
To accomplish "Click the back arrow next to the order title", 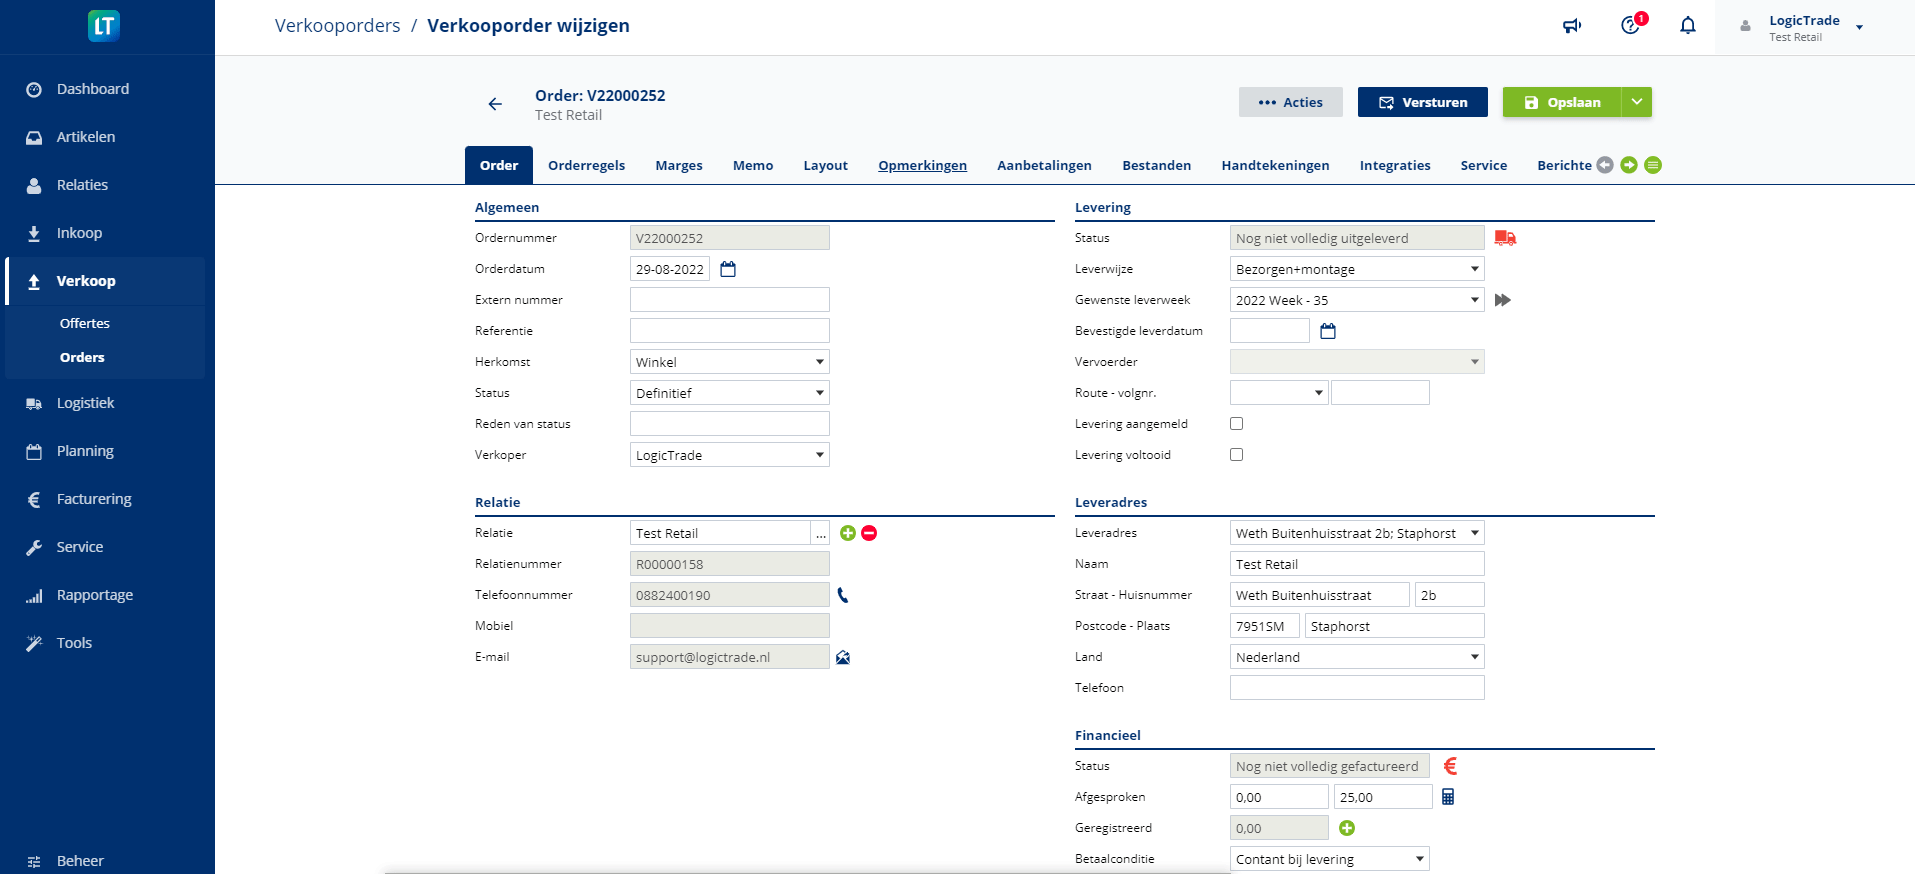I will [495, 104].
